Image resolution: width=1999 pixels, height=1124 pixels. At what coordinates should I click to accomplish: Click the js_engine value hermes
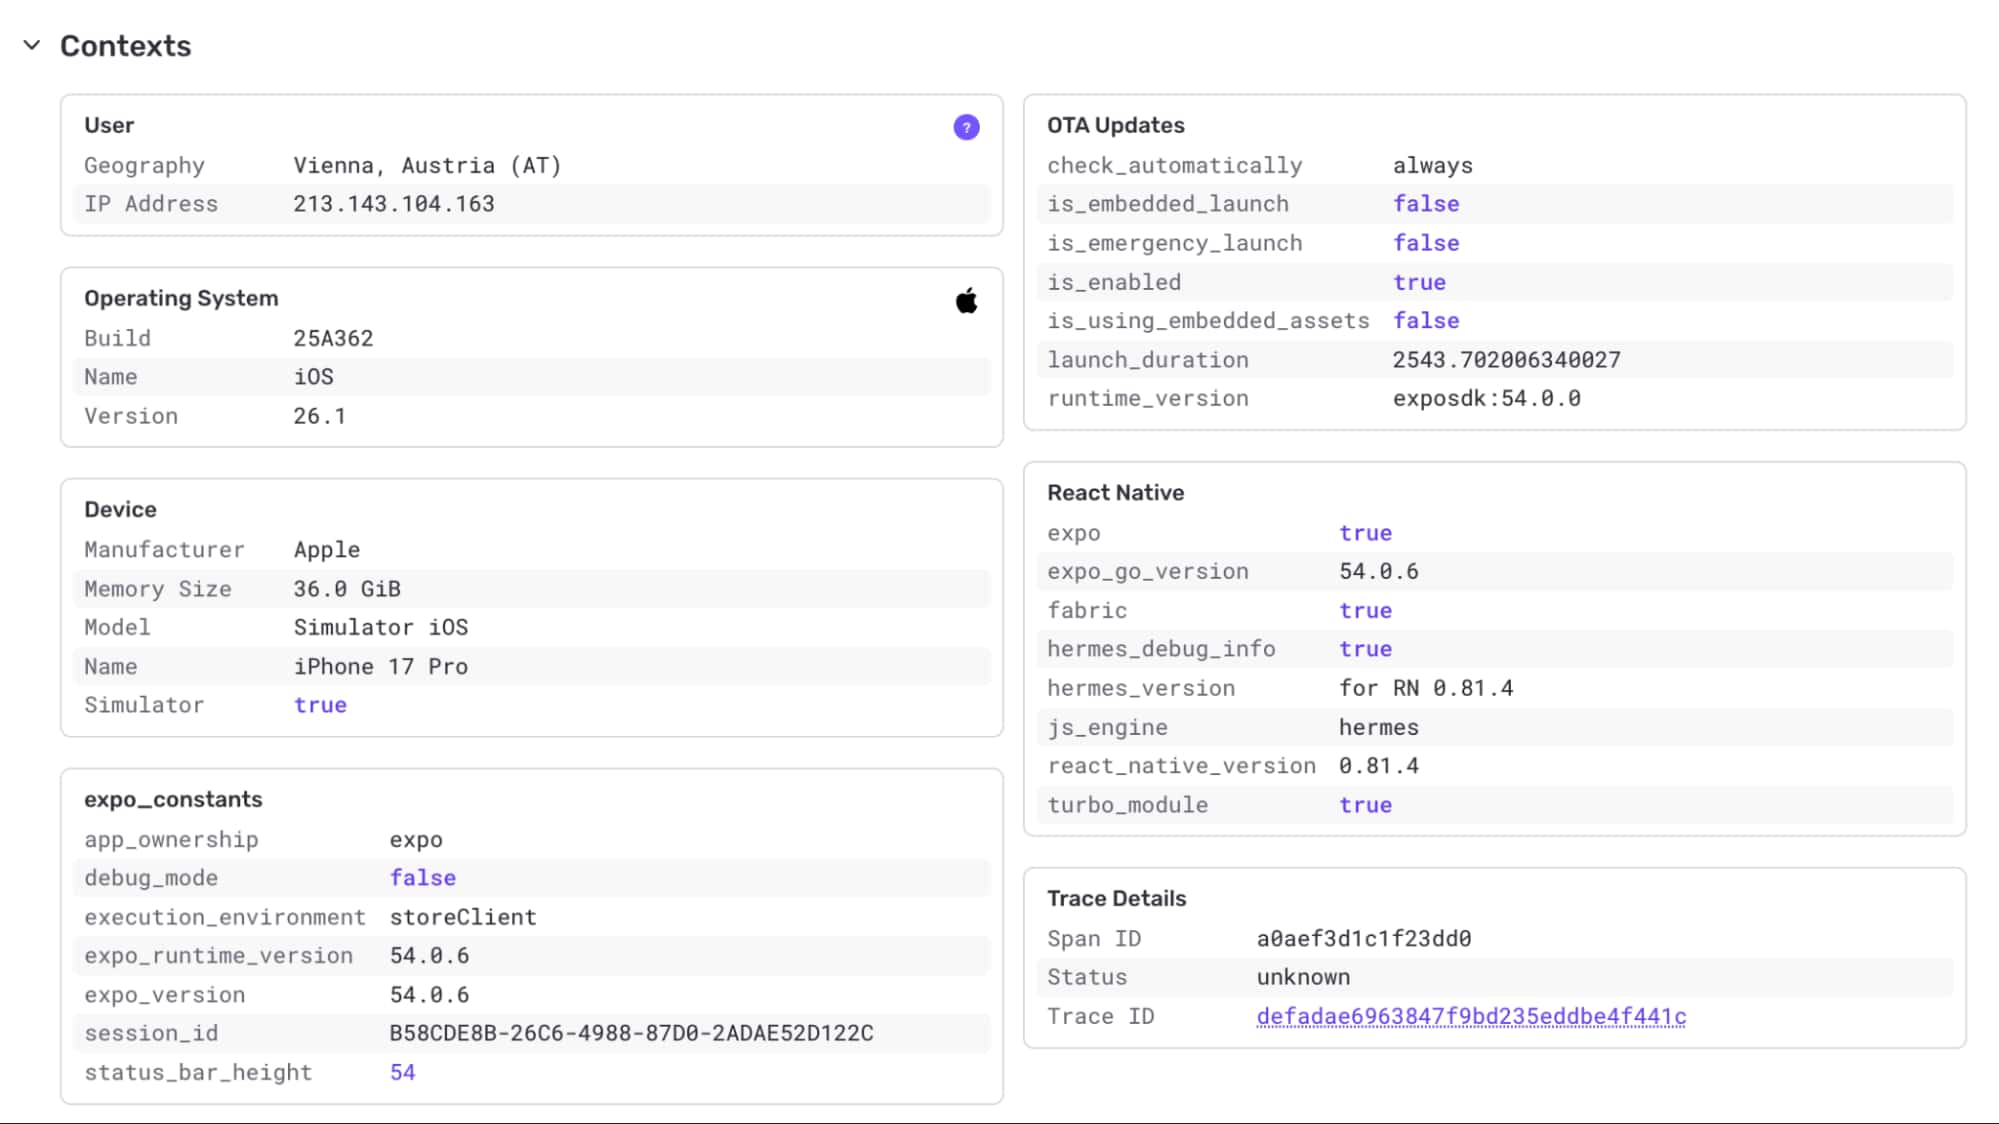pos(1379,727)
